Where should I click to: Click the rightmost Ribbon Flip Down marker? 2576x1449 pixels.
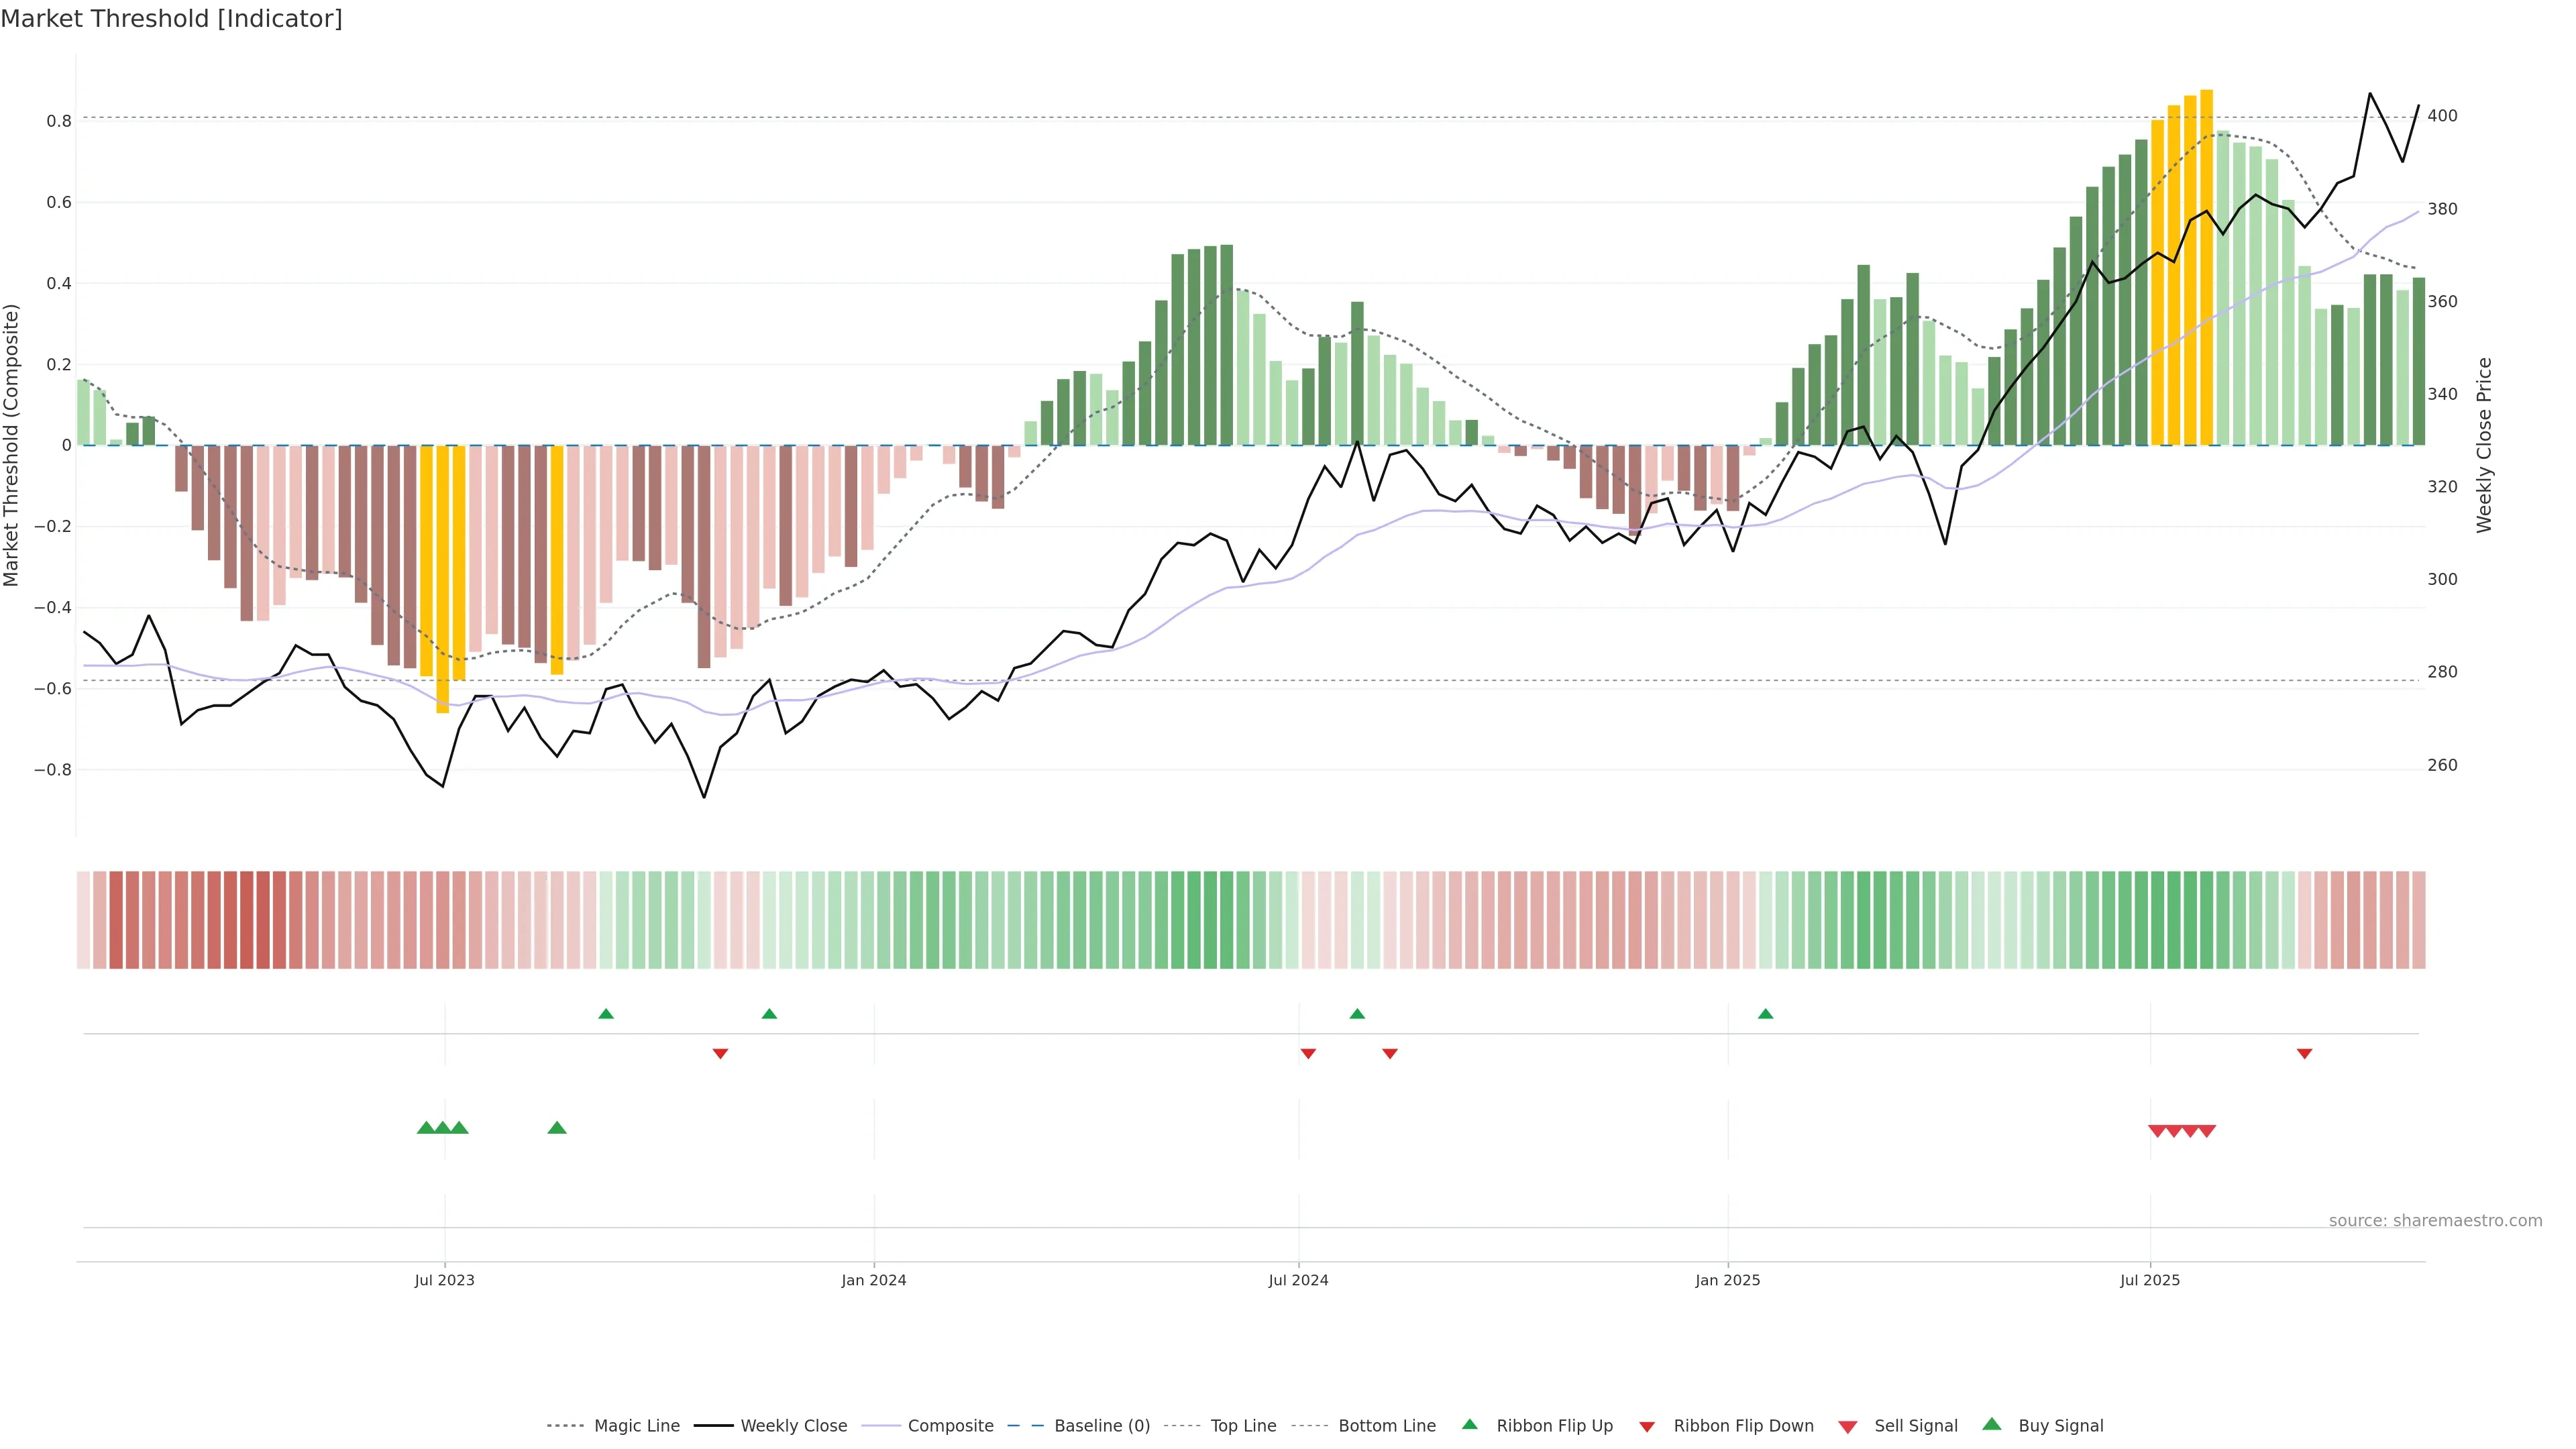tap(2304, 1054)
